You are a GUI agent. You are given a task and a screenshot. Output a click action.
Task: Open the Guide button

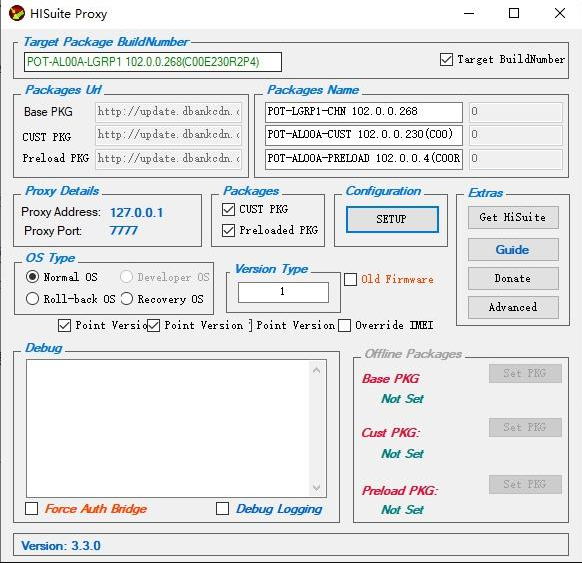513,250
